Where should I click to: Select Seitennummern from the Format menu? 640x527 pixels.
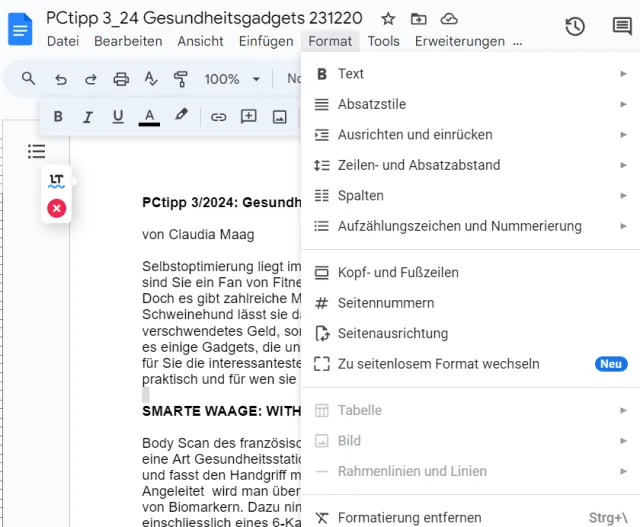[386, 303]
